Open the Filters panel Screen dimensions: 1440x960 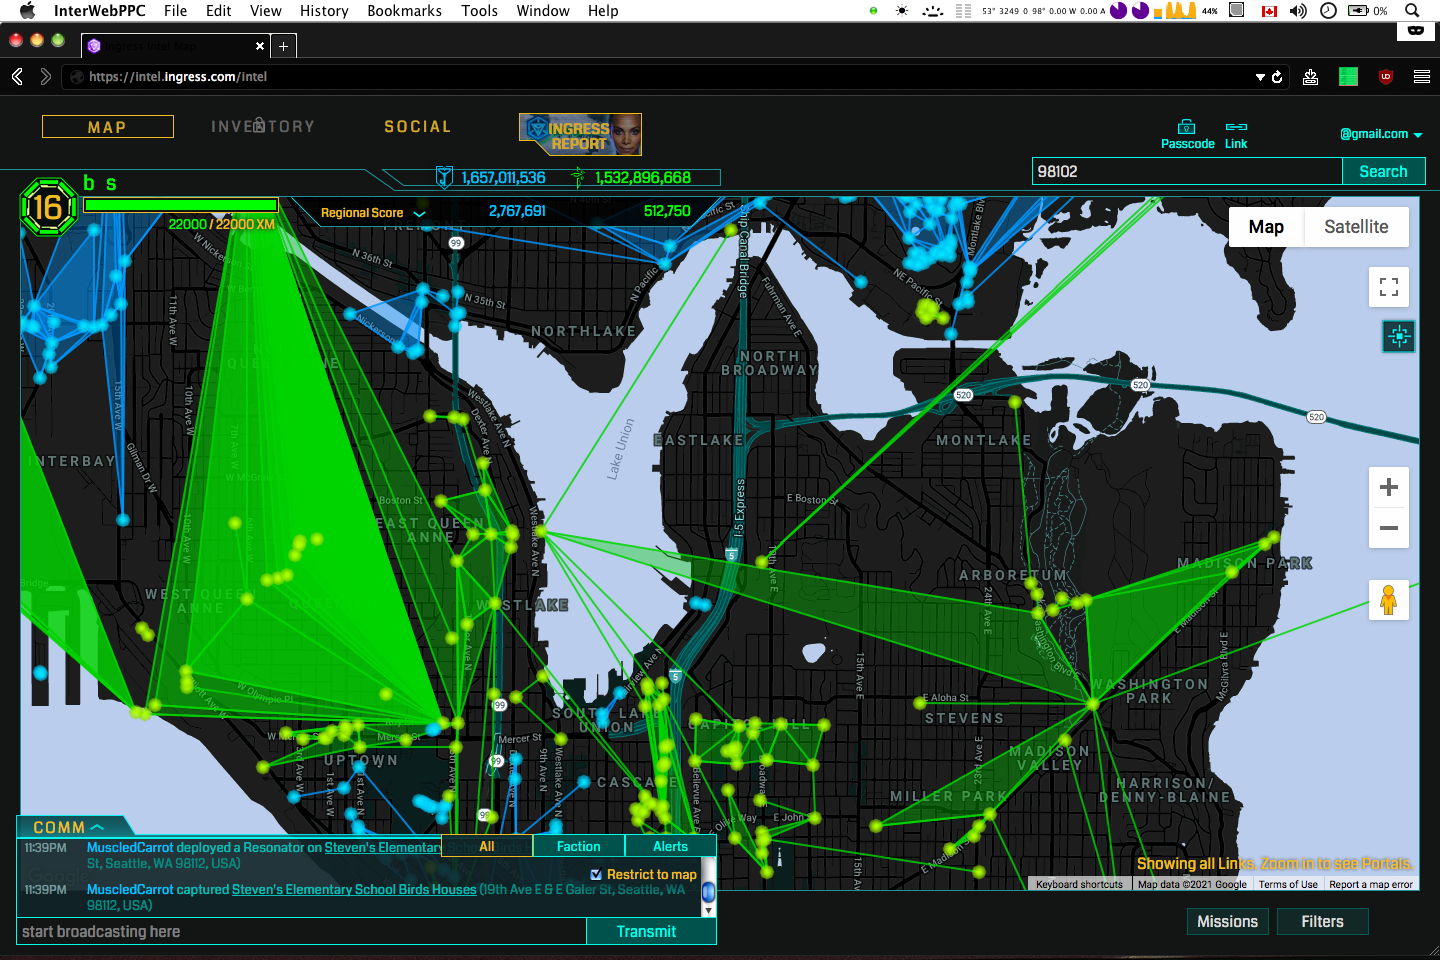pyautogui.click(x=1322, y=921)
